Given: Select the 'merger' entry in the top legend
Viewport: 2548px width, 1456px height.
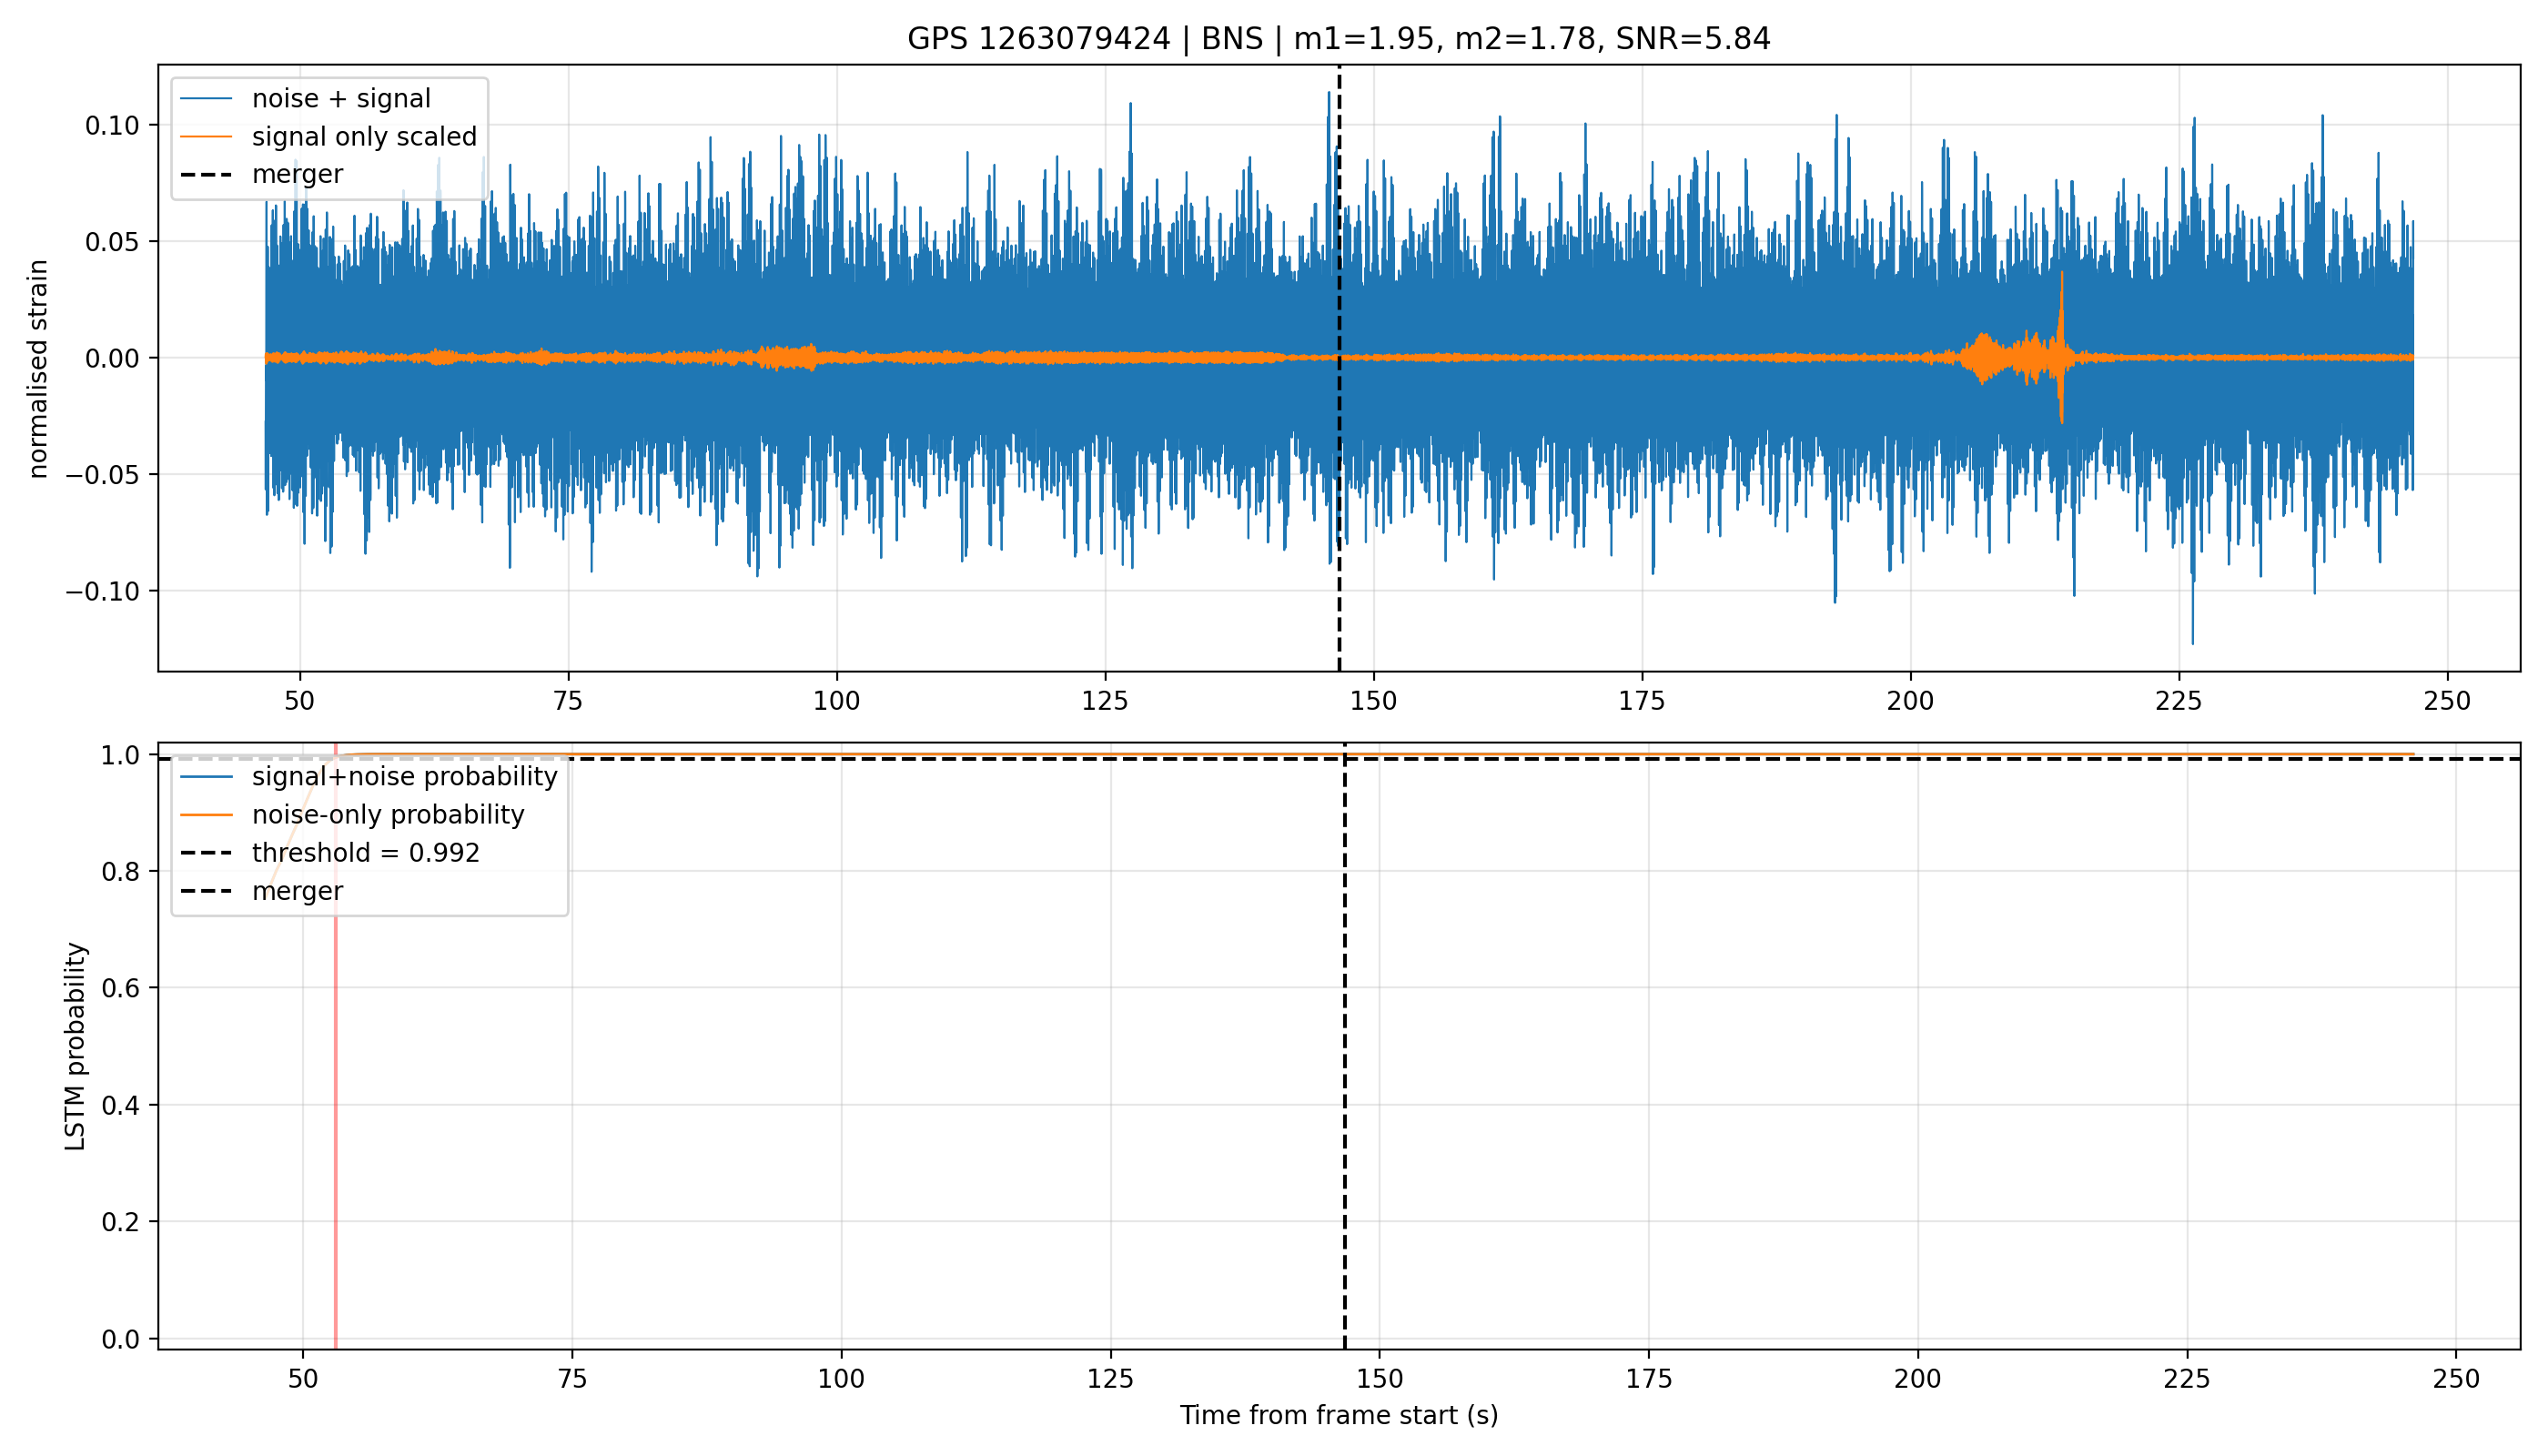Looking at the screenshot, I should pyautogui.click(x=261, y=174).
